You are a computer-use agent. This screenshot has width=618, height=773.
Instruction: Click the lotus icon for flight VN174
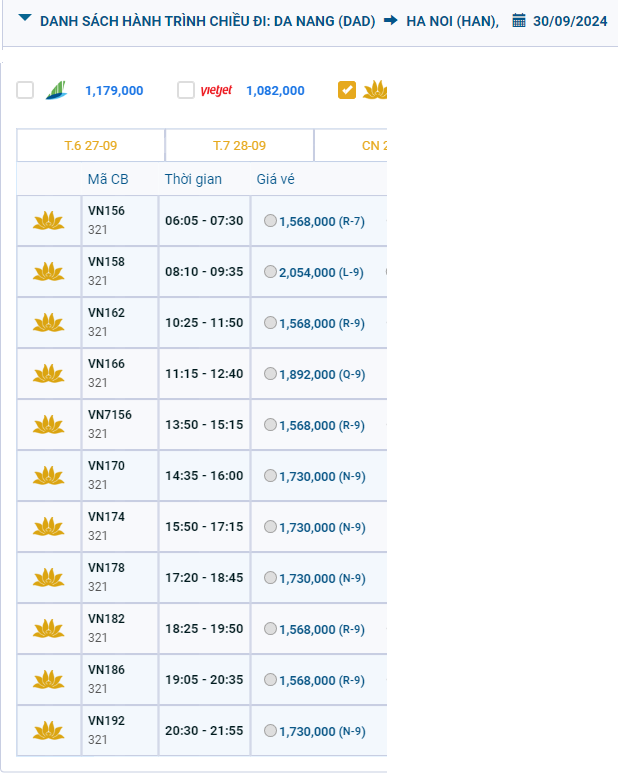click(48, 526)
